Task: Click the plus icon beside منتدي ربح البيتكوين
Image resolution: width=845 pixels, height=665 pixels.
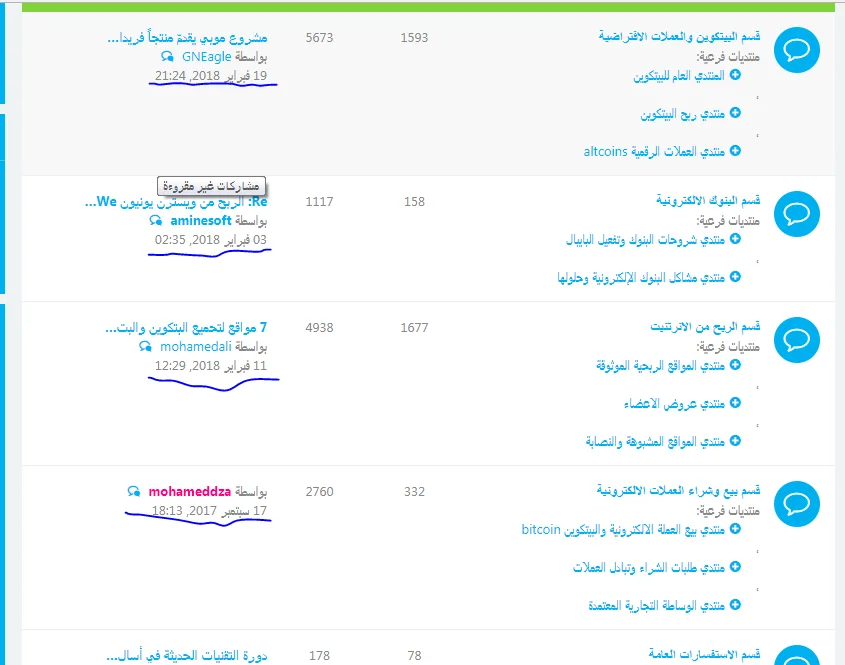Action: pyautogui.click(x=736, y=113)
